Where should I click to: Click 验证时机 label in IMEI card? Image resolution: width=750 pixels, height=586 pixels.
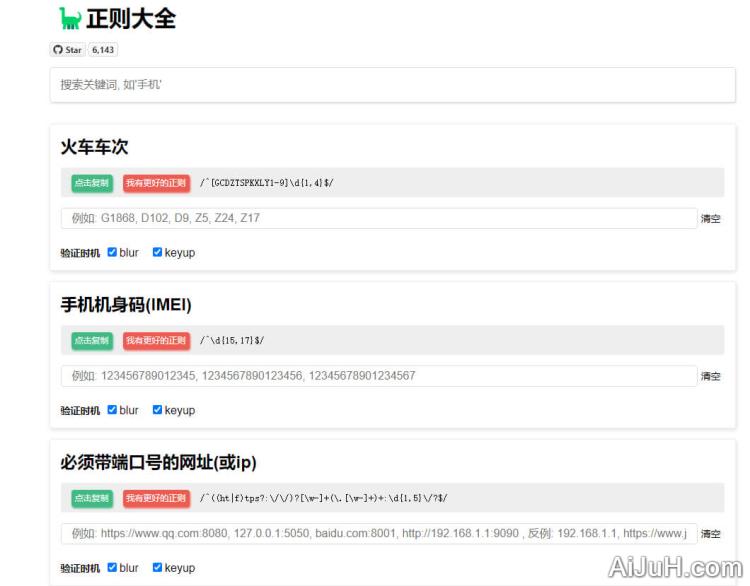(80, 411)
